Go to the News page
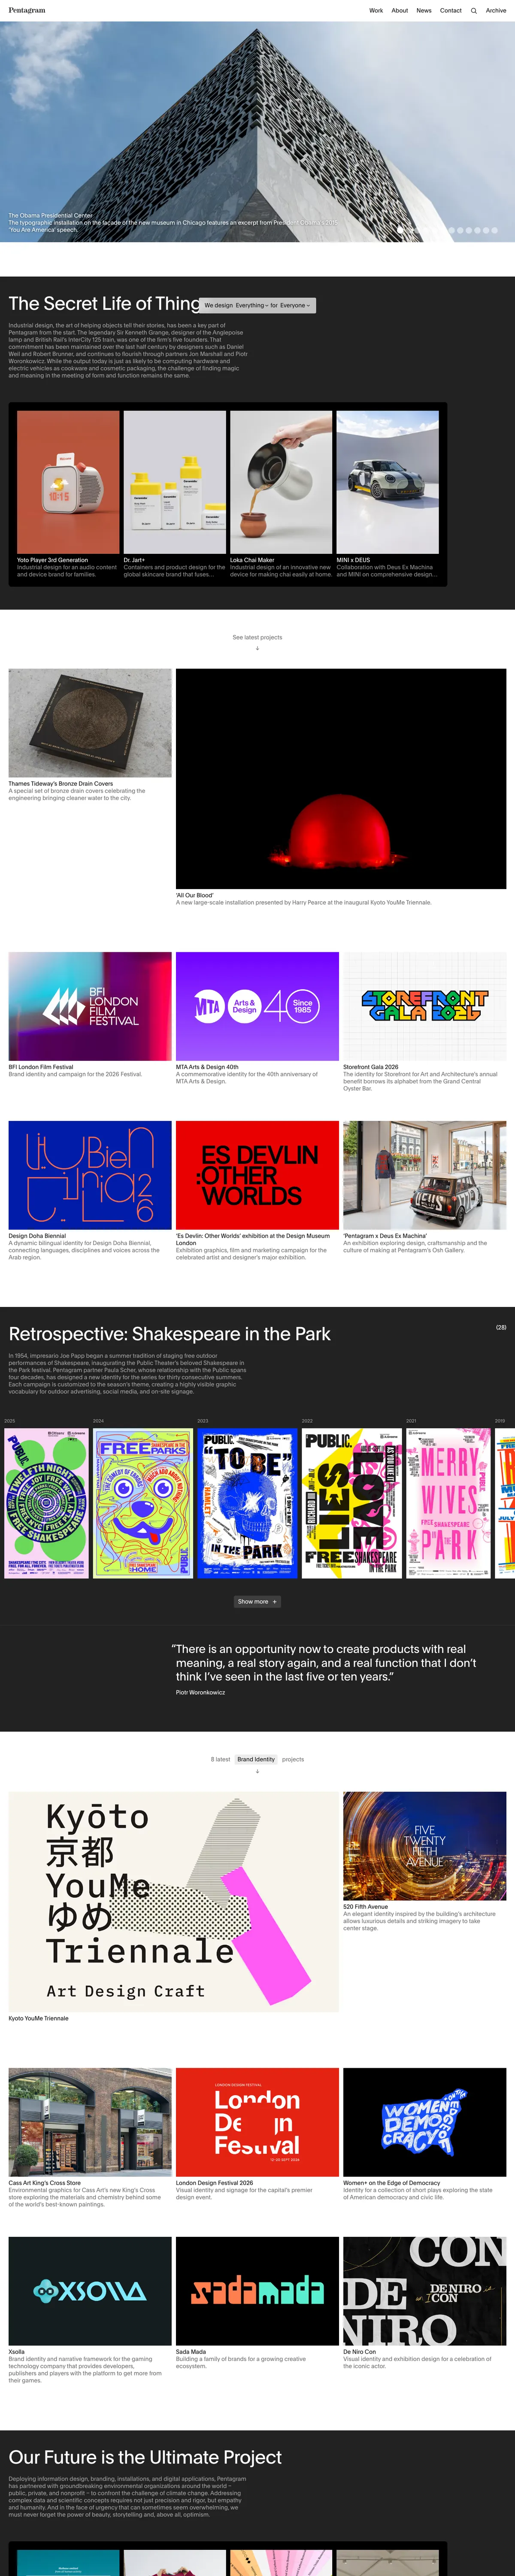Screen dimensions: 515x2576 pyautogui.click(x=424, y=11)
